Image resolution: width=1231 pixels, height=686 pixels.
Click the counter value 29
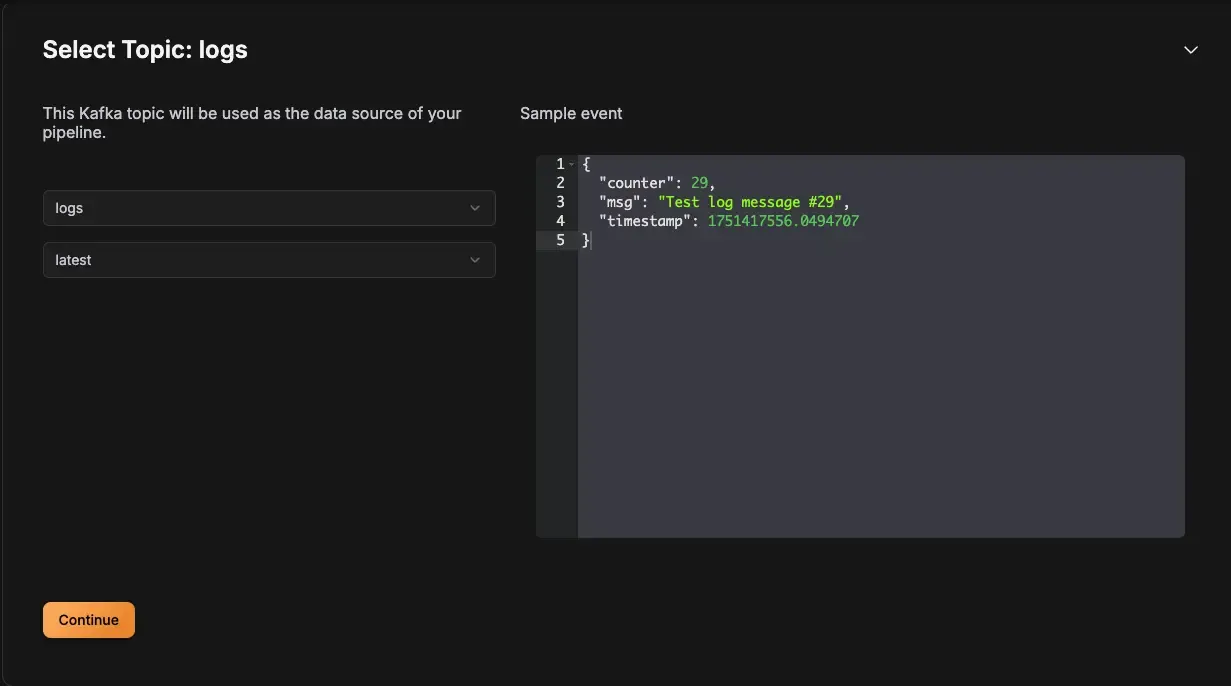coord(699,182)
